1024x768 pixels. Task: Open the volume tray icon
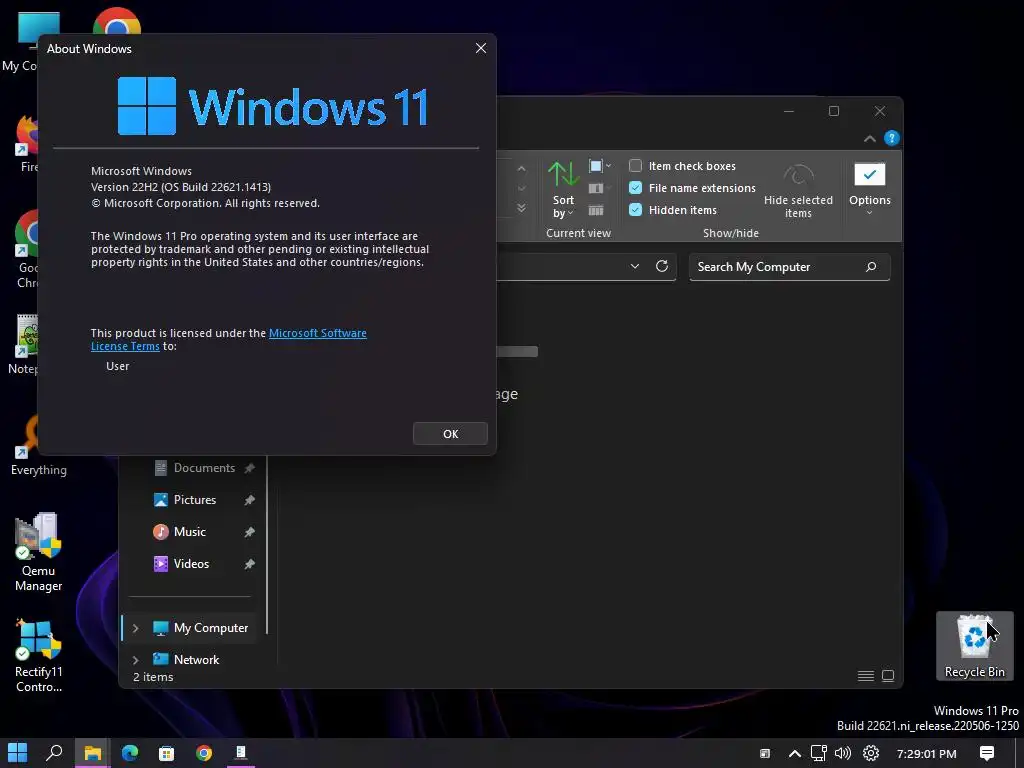coord(842,754)
